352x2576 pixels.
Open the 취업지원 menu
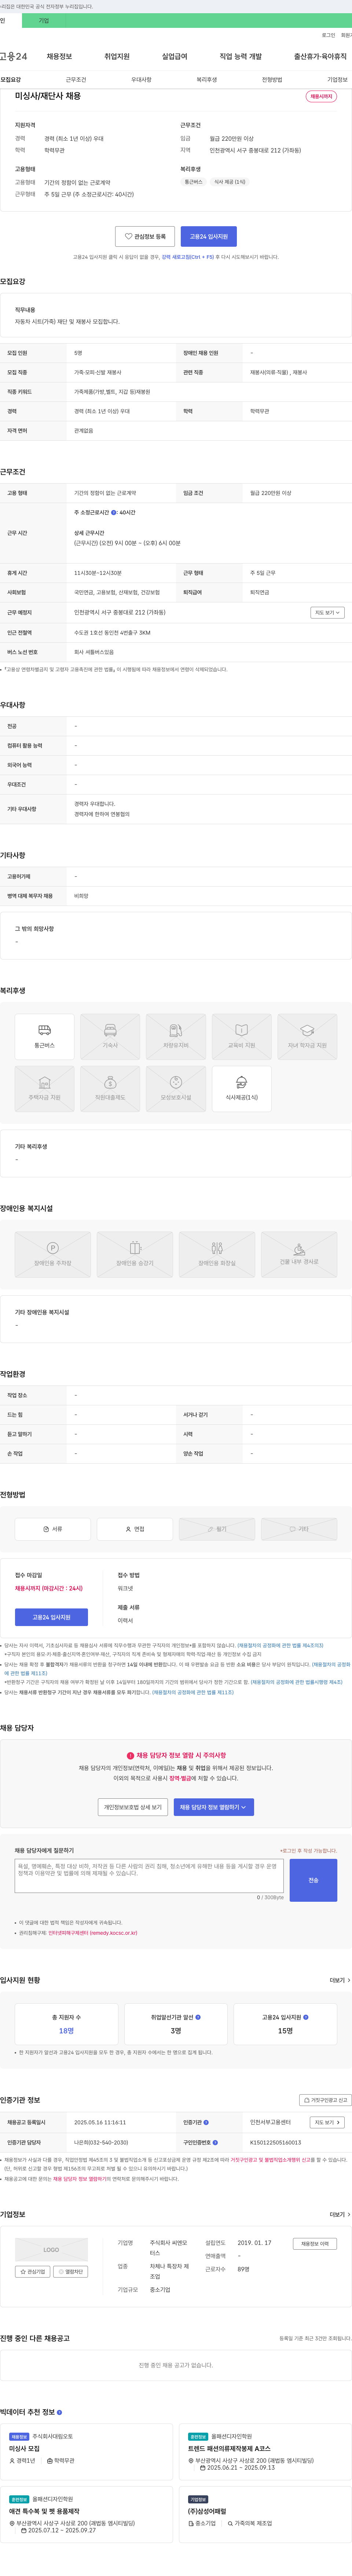point(117,57)
